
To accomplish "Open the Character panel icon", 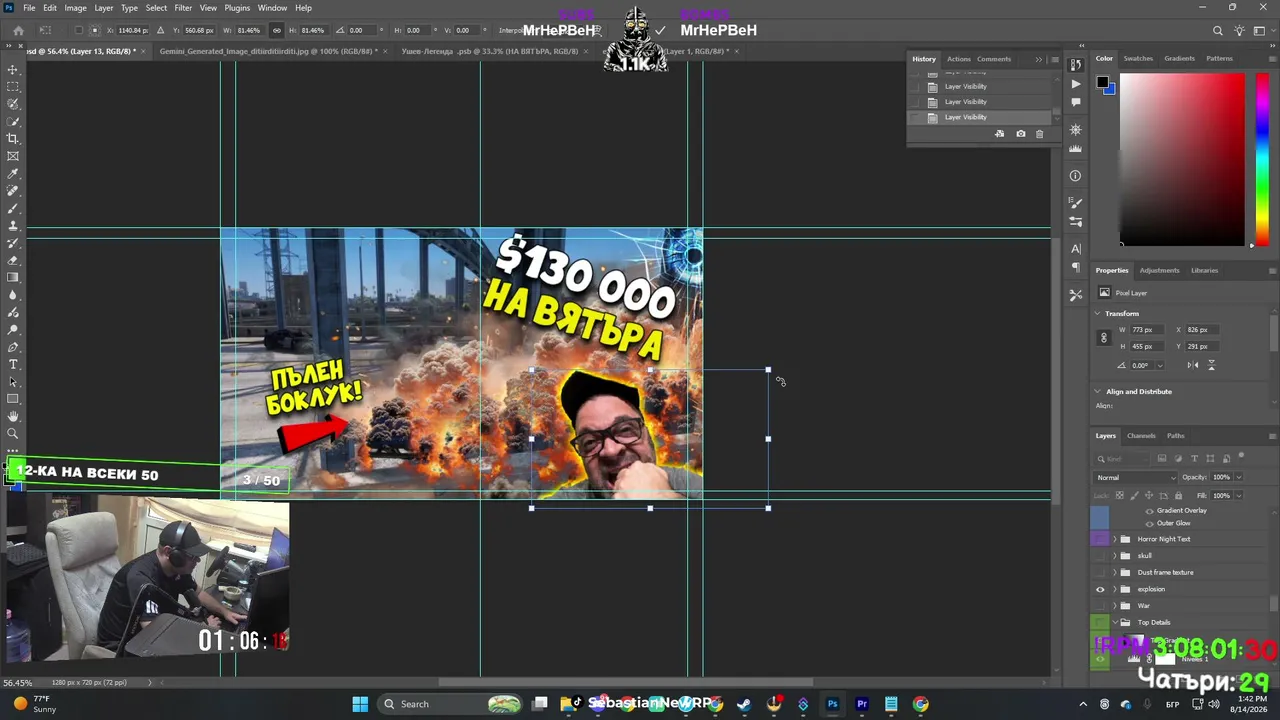I will (1076, 248).
